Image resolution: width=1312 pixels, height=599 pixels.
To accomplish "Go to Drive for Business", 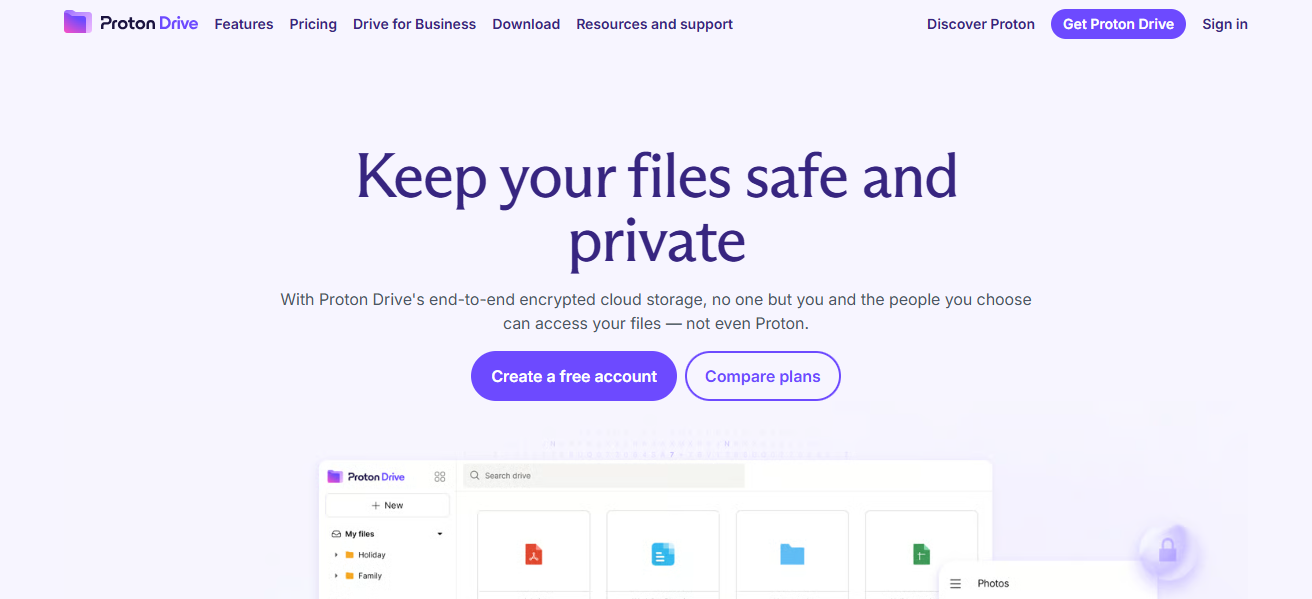I will (414, 24).
